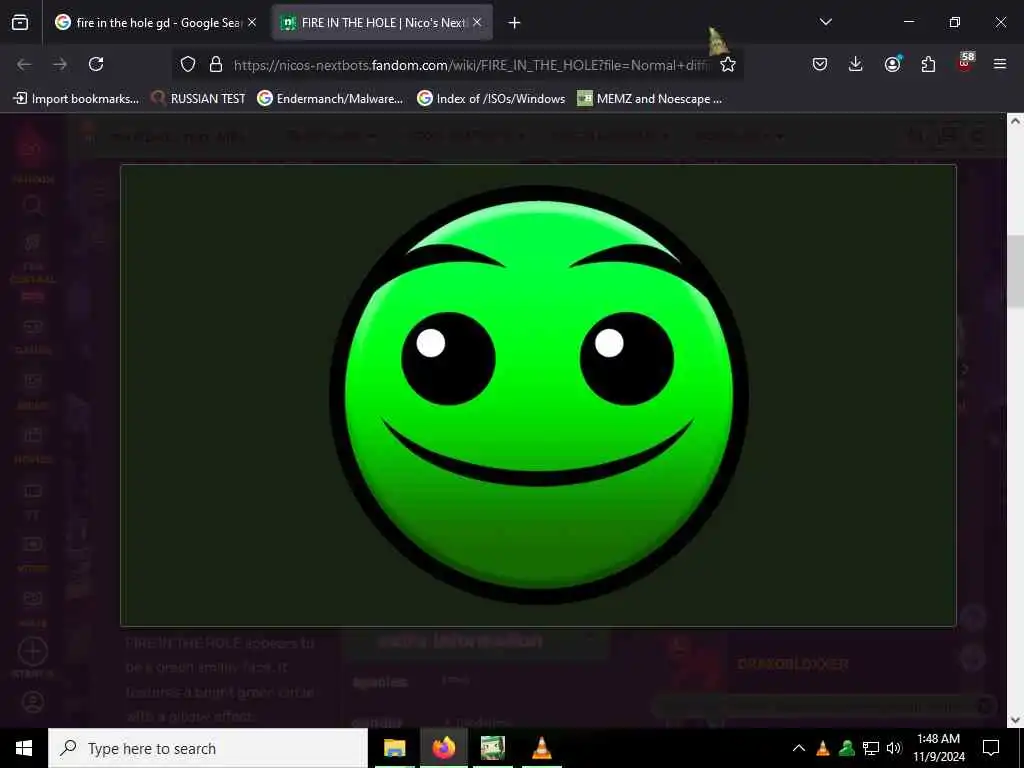Open the volume speaker control
The width and height of the screenshot is (1024, 768).
pos(894,748)
